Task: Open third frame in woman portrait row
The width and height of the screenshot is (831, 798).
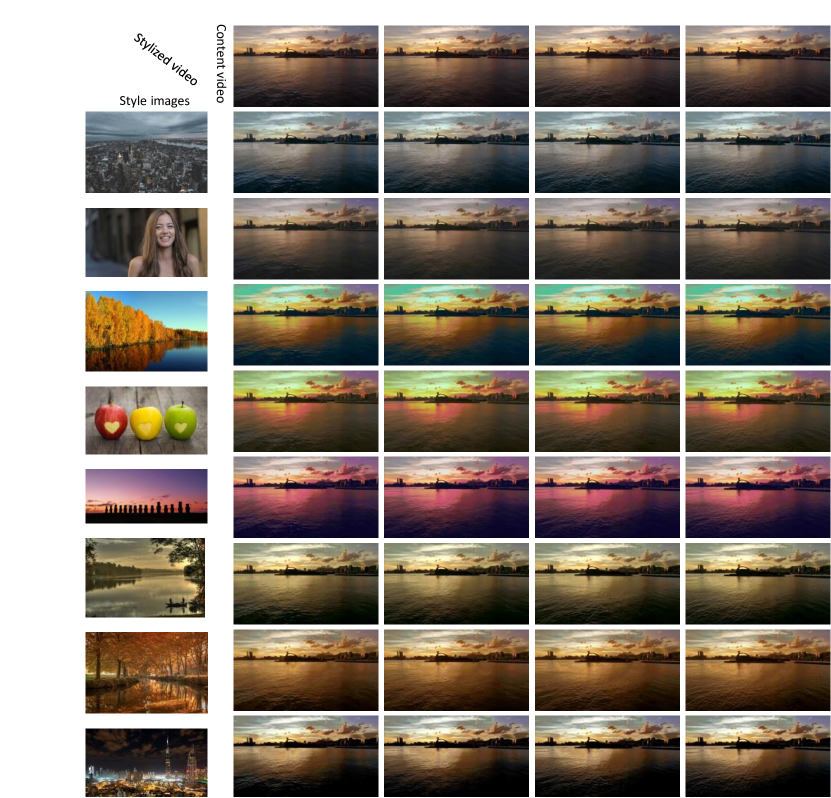Action: tap(607, 238)
